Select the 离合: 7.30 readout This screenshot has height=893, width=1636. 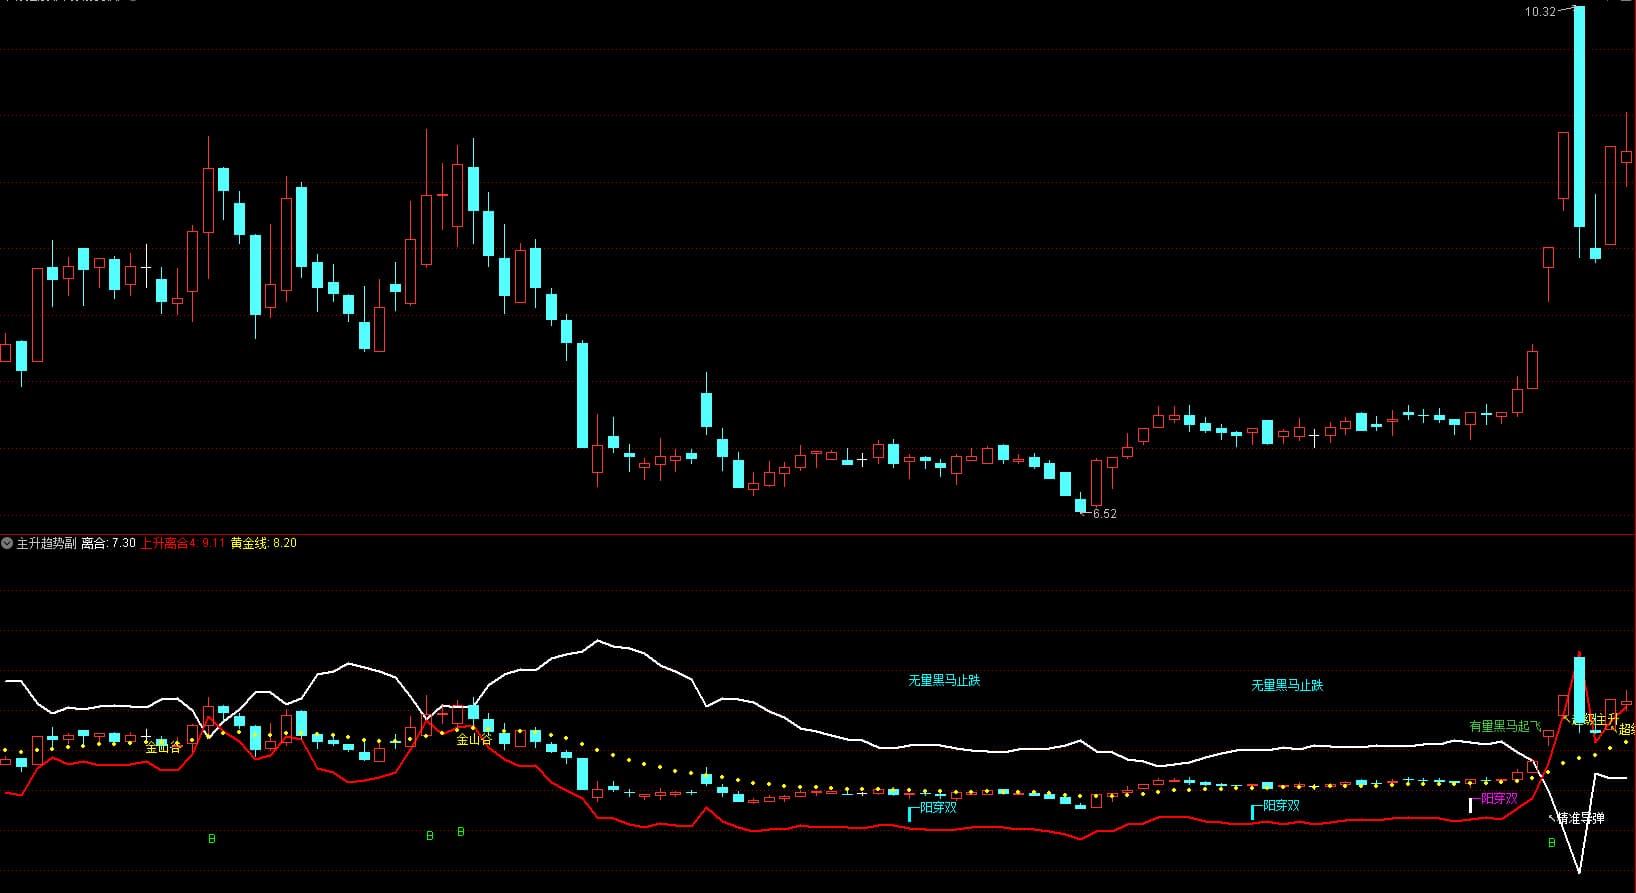[x=108, y=543]
